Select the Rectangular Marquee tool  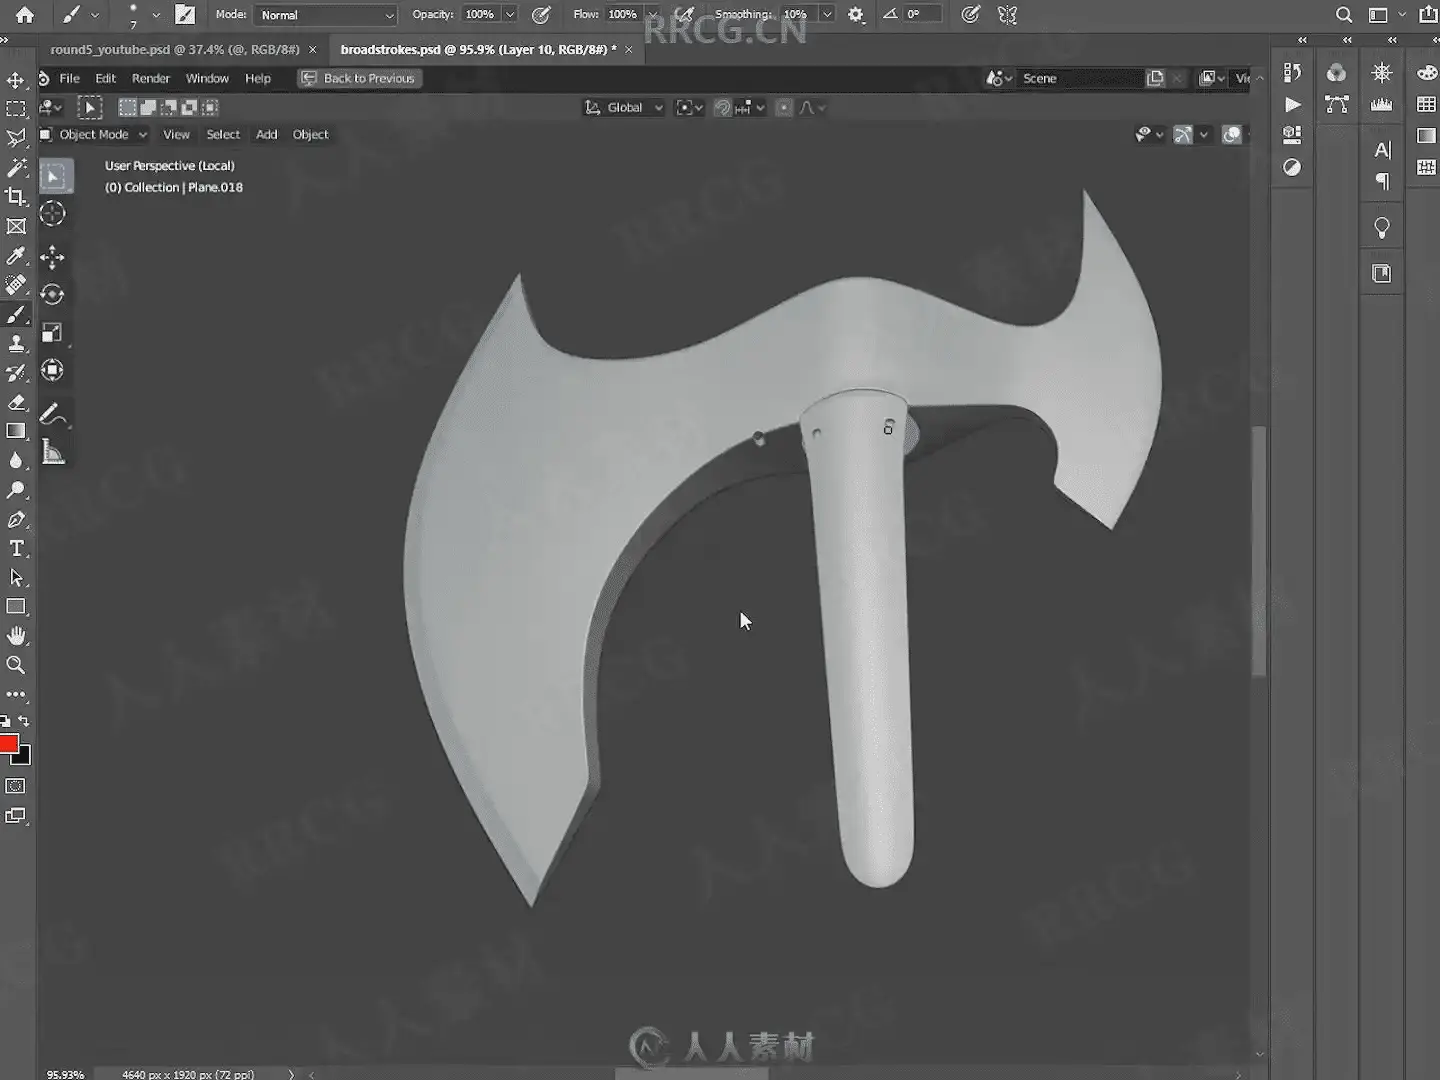pyautogui.click(x=16, y=109)
